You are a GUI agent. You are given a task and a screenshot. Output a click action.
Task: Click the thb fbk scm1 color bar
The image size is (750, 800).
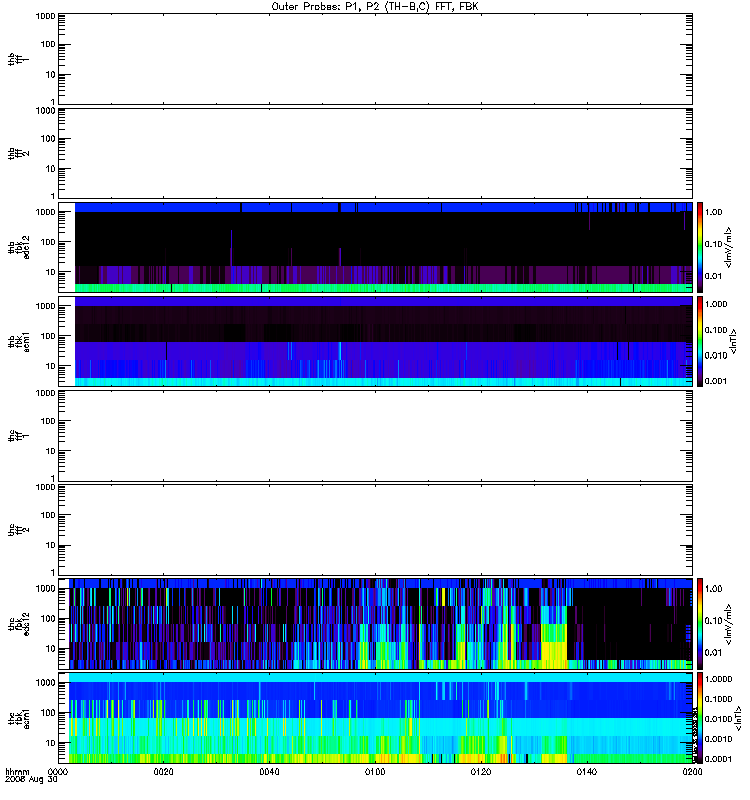pos(700,341)
